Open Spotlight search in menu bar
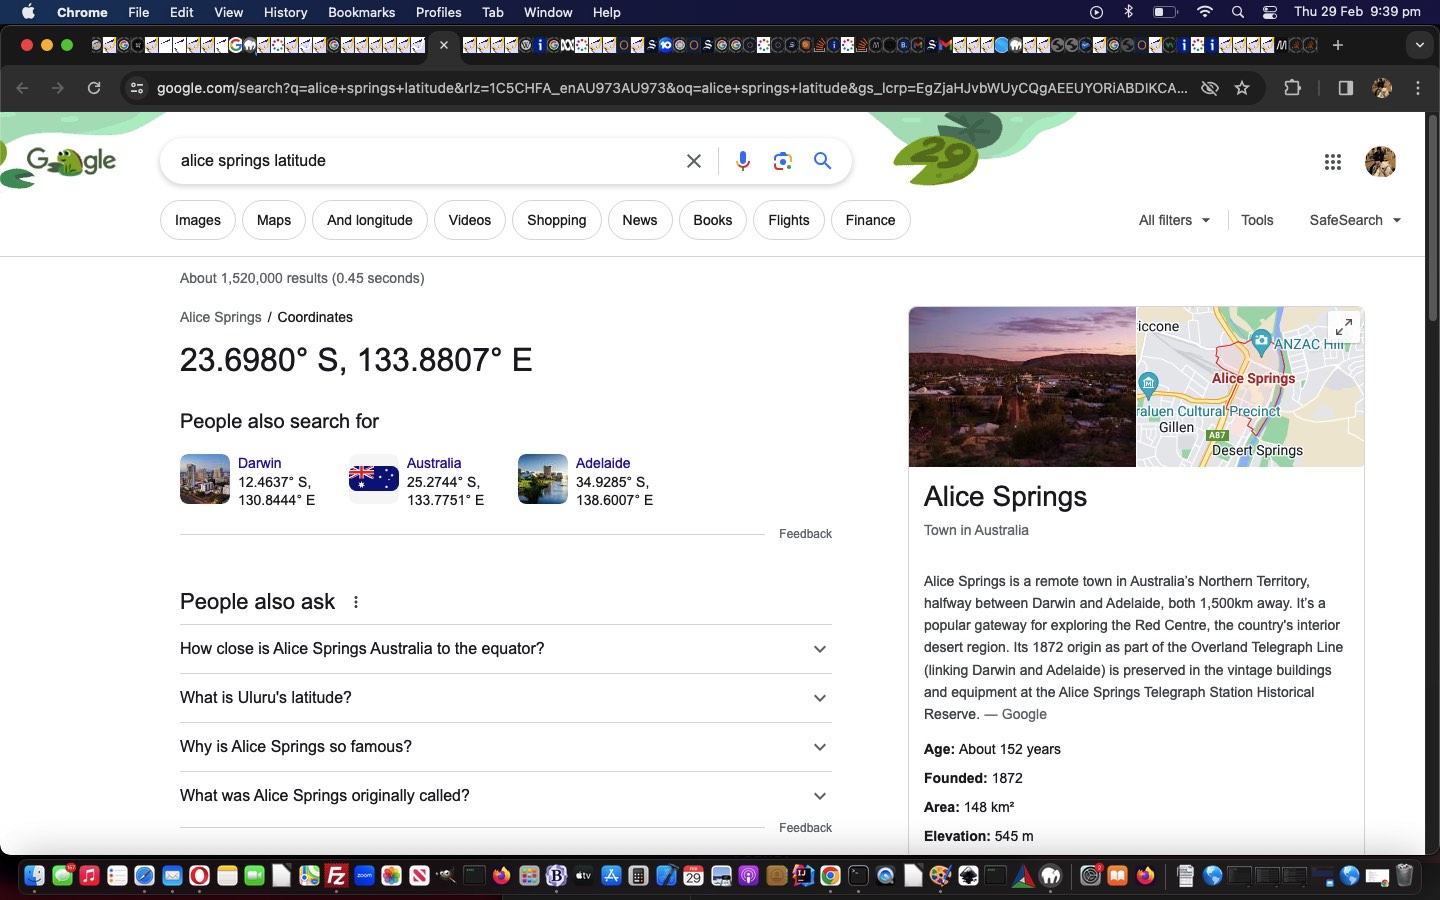Viewport: 1440px width, 900px height. 1237,12
